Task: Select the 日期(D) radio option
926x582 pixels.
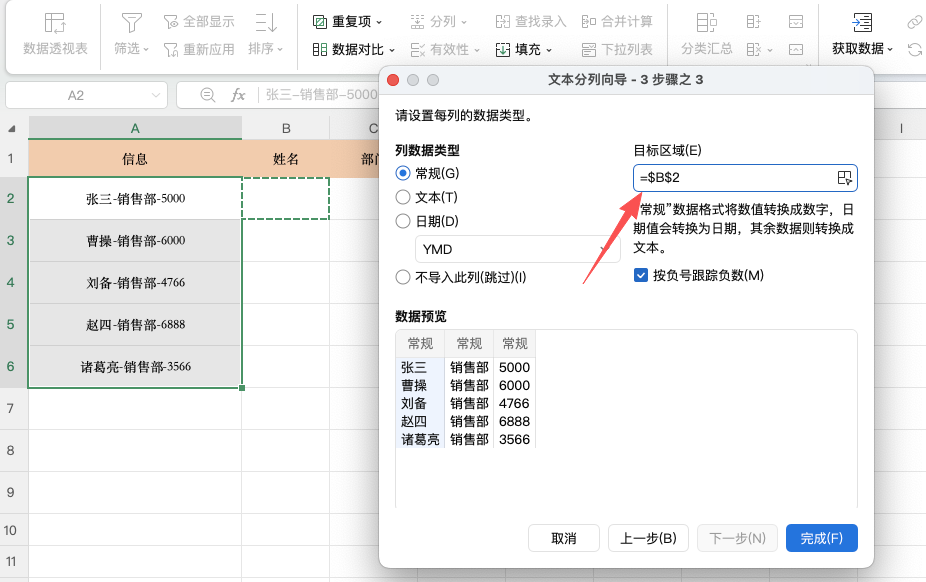Action: tap(403, 221)
